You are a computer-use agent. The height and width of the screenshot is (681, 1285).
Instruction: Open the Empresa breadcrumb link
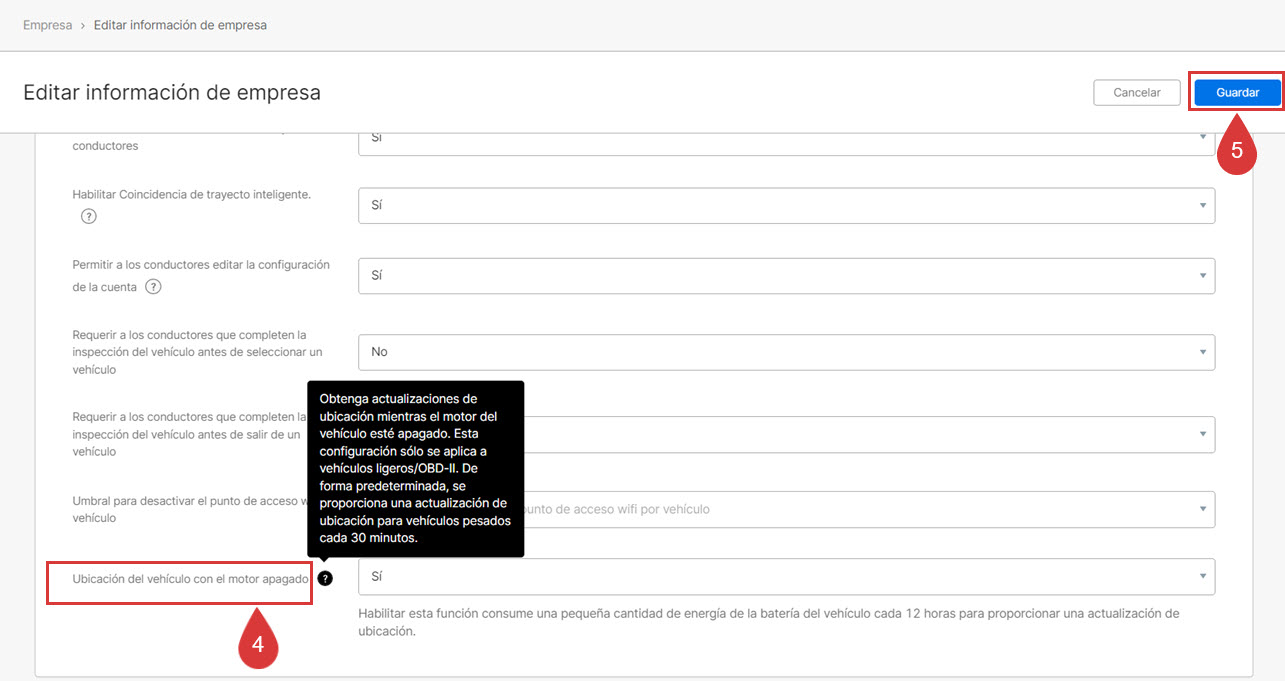[48, 25]
